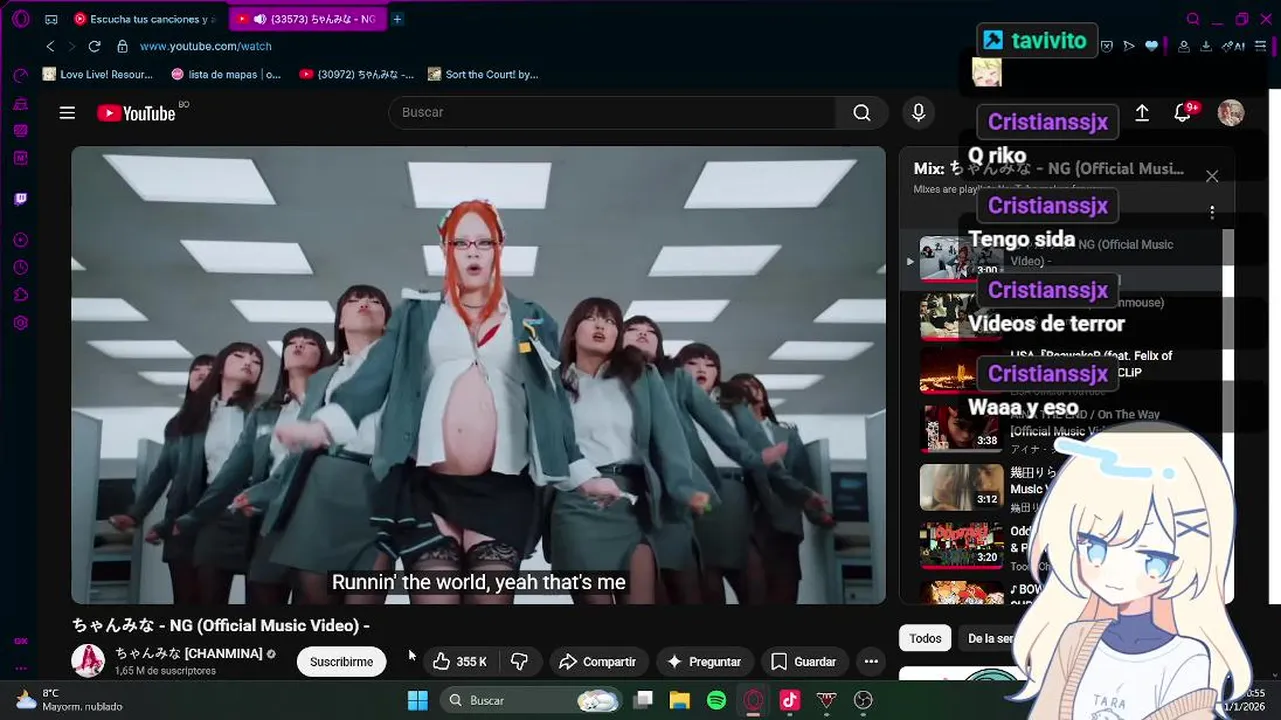Select the currently playing 3:00 playlist thumbnail
1281x720 pixels.
click(x=961, y=259)
